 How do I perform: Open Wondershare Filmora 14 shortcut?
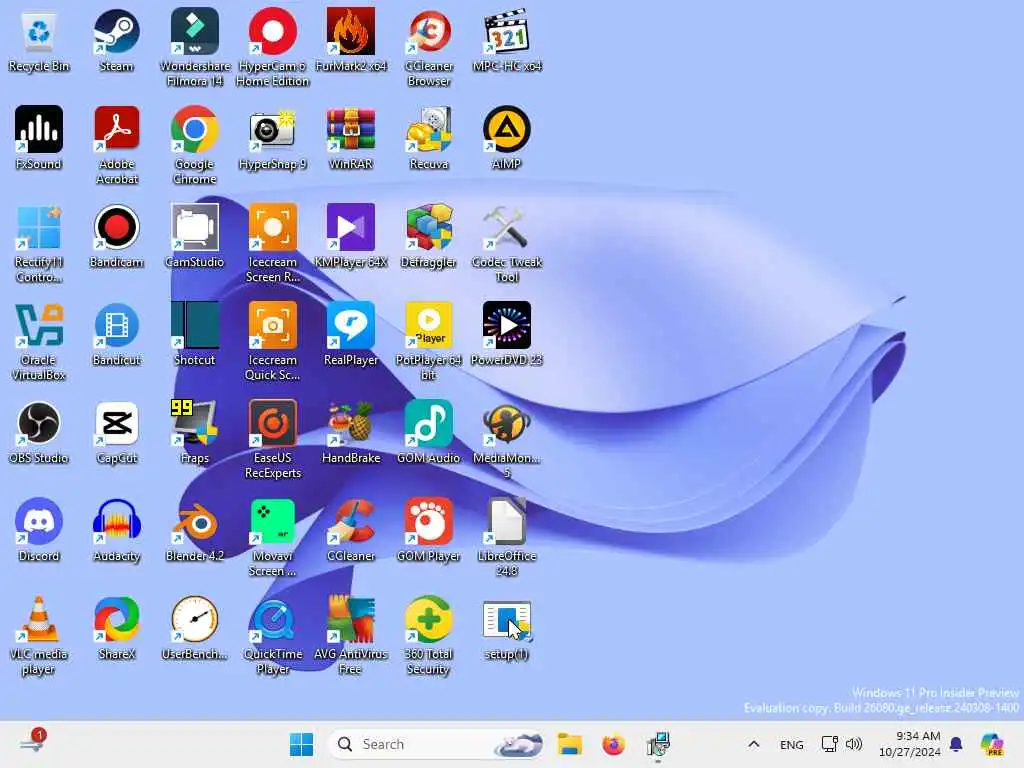(195, 48)
